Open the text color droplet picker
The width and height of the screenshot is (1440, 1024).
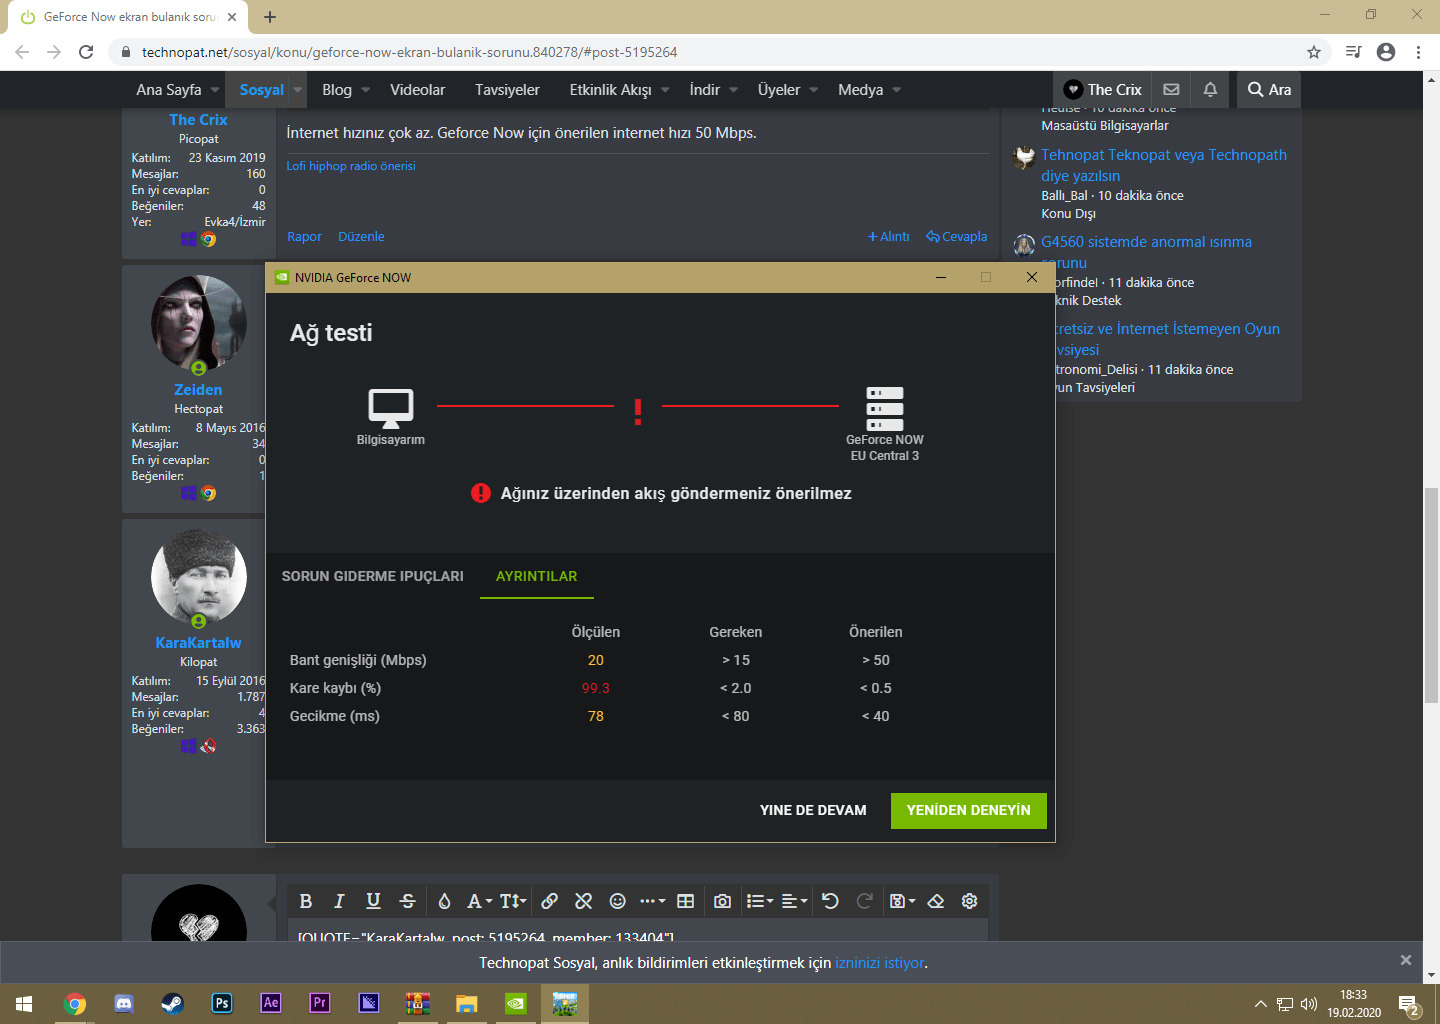point(444,901)
